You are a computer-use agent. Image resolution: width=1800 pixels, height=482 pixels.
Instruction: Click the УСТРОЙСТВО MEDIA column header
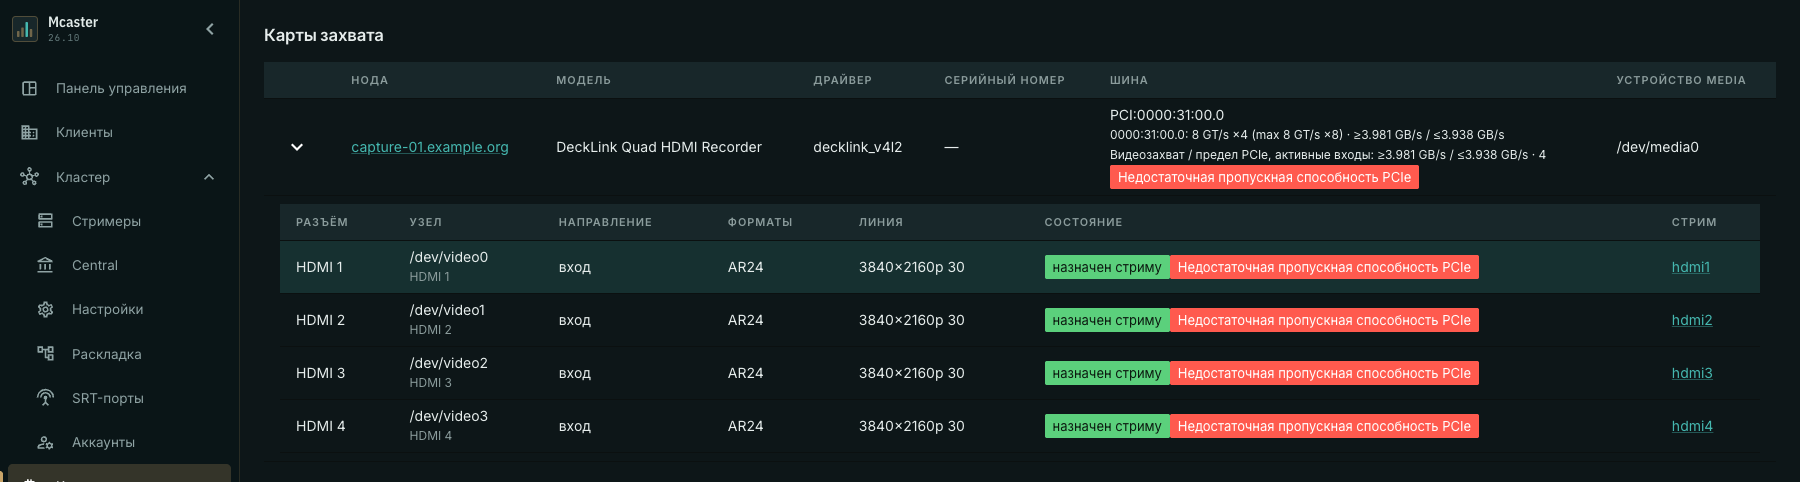1681,80
